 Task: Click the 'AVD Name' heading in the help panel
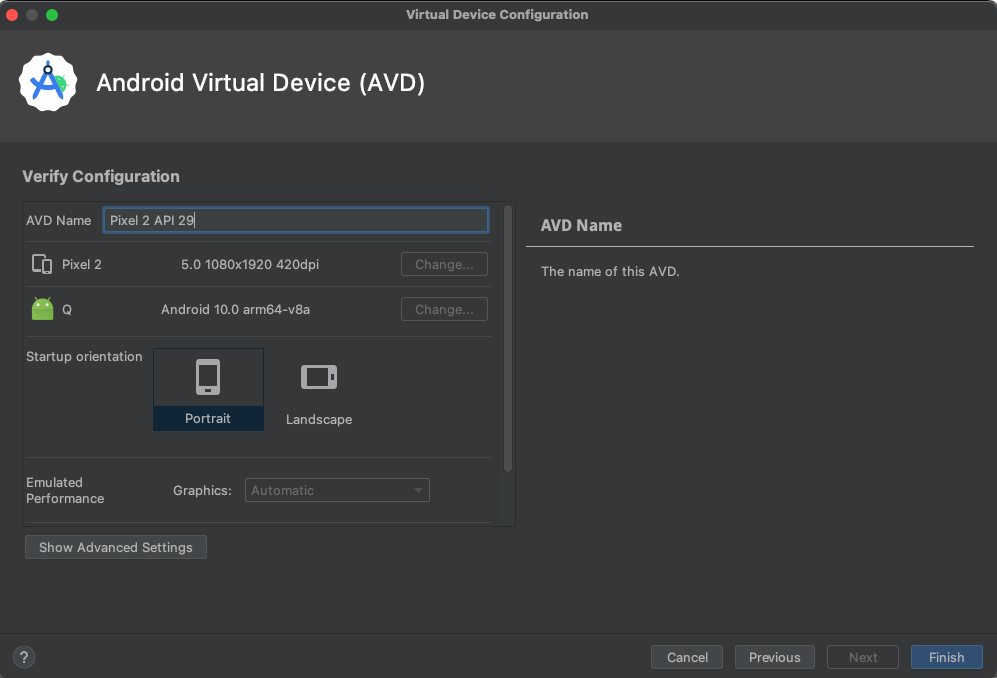pyautogui.click(x=581, y=225)
